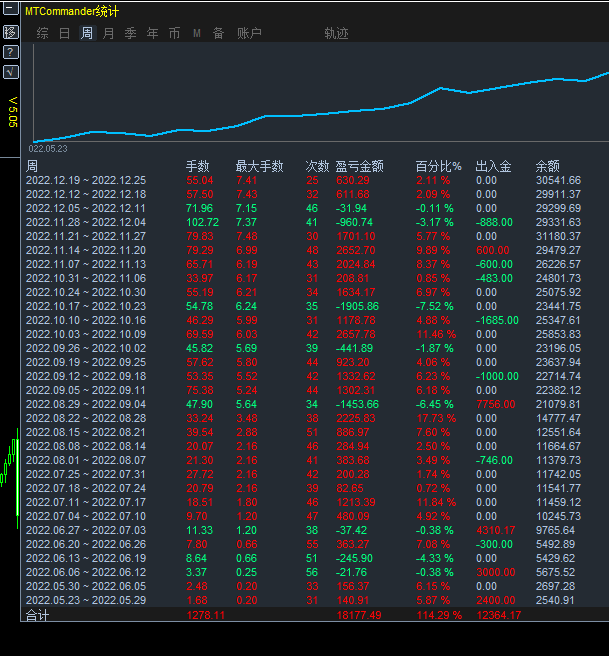
Task: Click the green candlestick chart behind the panel
Action: coord(10,477)
